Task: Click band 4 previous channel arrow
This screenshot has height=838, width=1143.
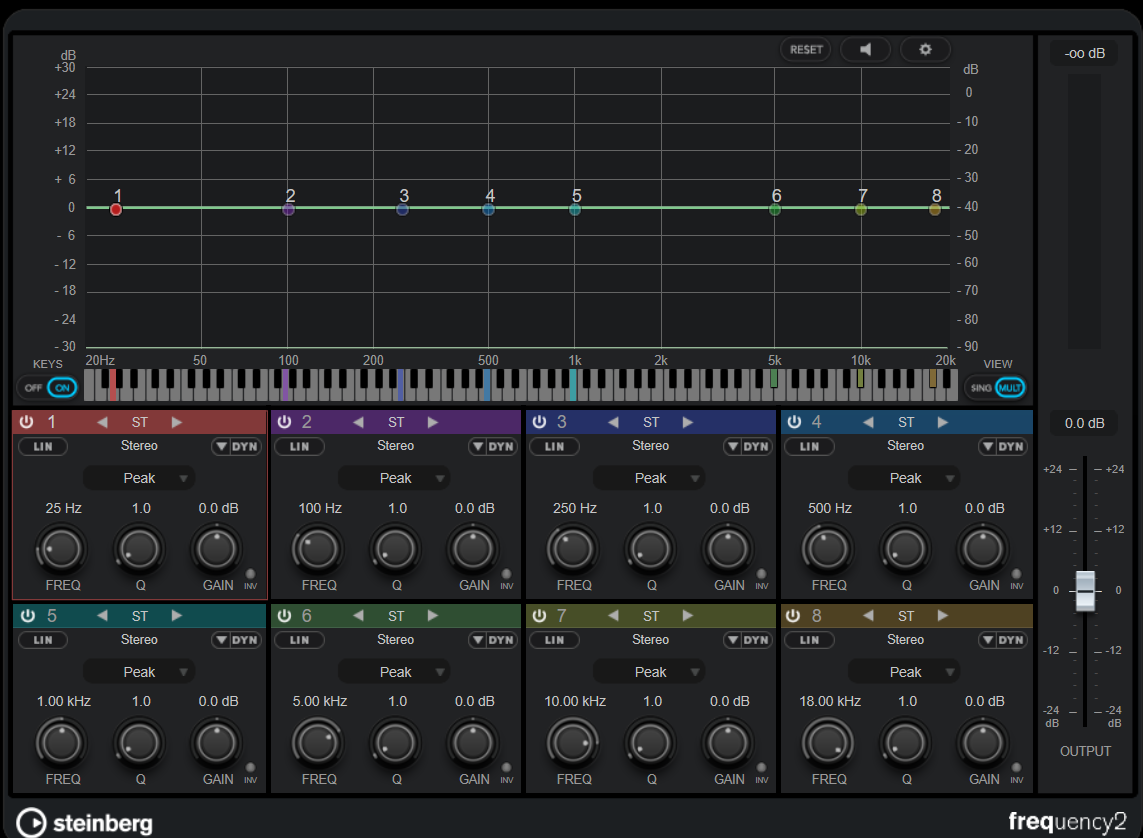Action: [x=868, y=422]
